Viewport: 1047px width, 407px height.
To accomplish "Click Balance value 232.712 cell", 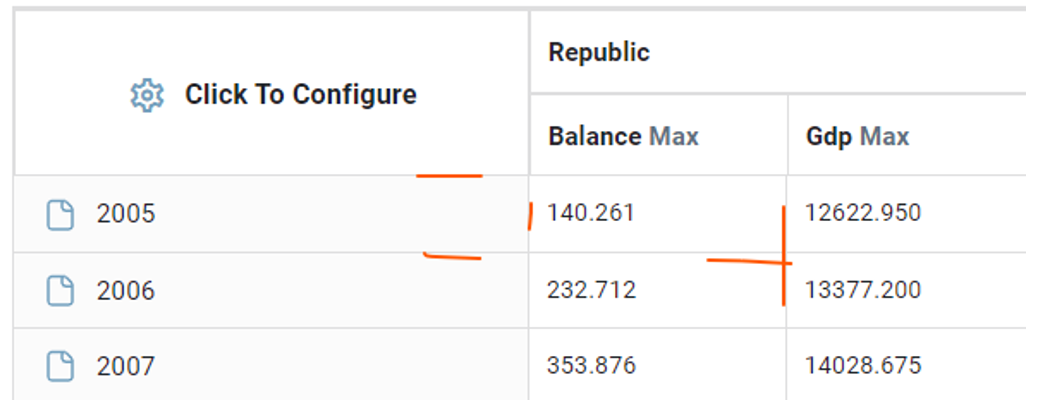I will [591, 290].
